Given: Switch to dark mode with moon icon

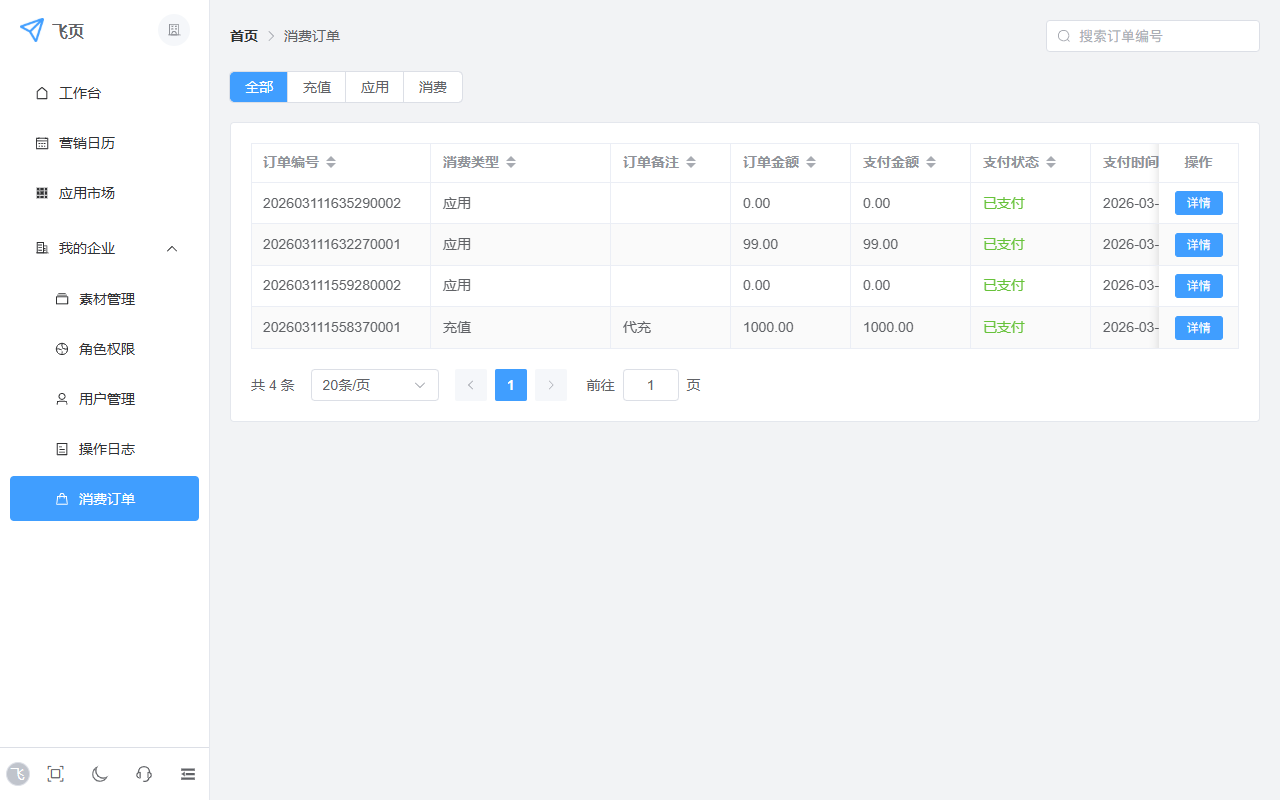Looking at the screenshot, I should point(100,774).
